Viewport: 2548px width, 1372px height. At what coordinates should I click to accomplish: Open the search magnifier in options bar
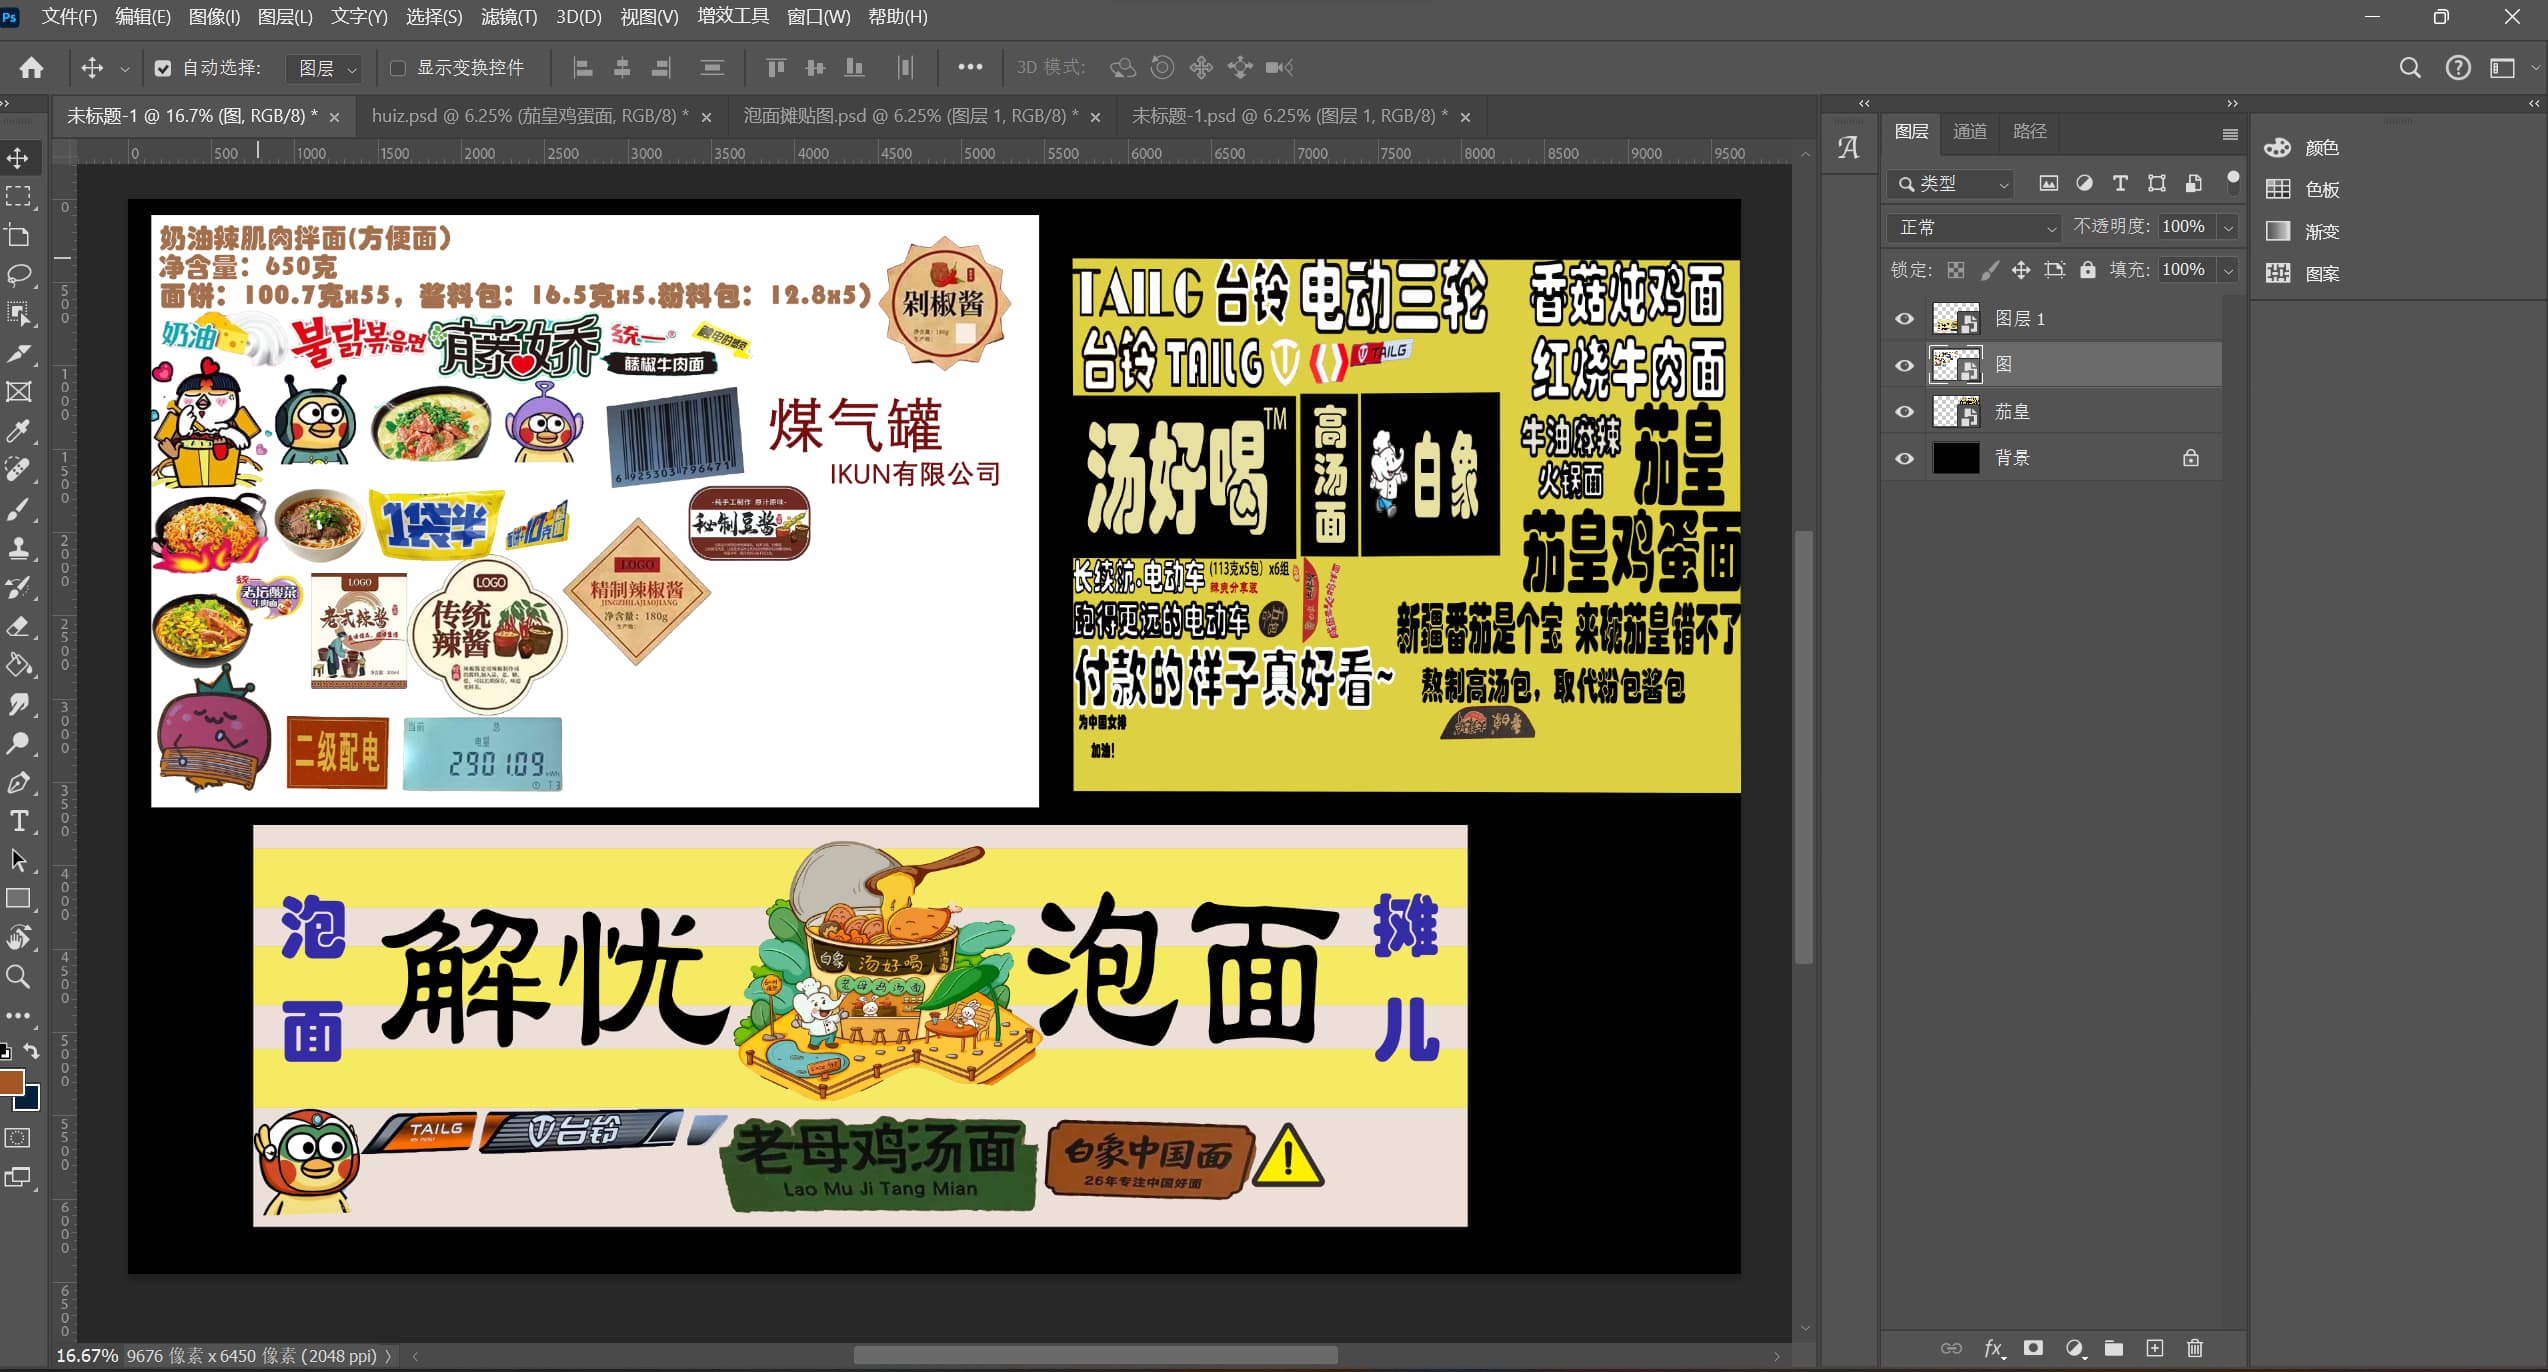pos(2410,67)
